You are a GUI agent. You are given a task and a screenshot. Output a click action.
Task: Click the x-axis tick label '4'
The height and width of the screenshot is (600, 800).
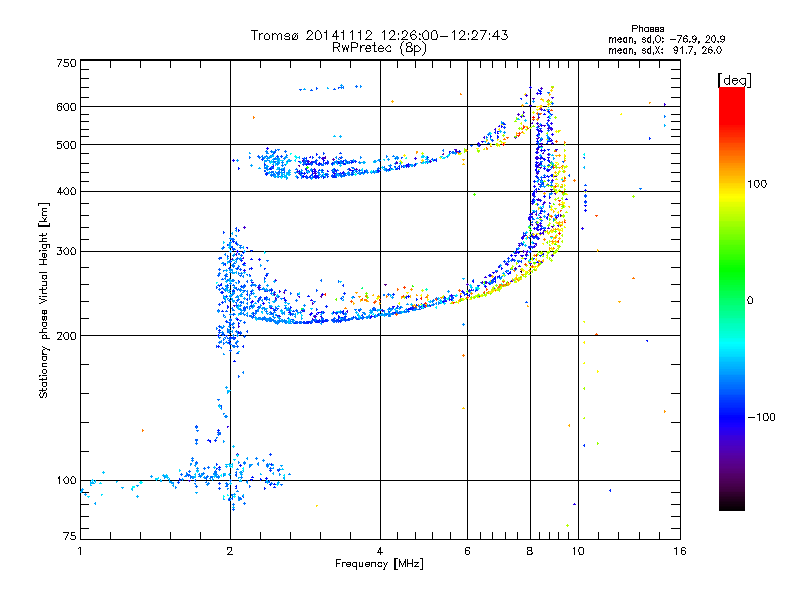[x=380, y=551]
